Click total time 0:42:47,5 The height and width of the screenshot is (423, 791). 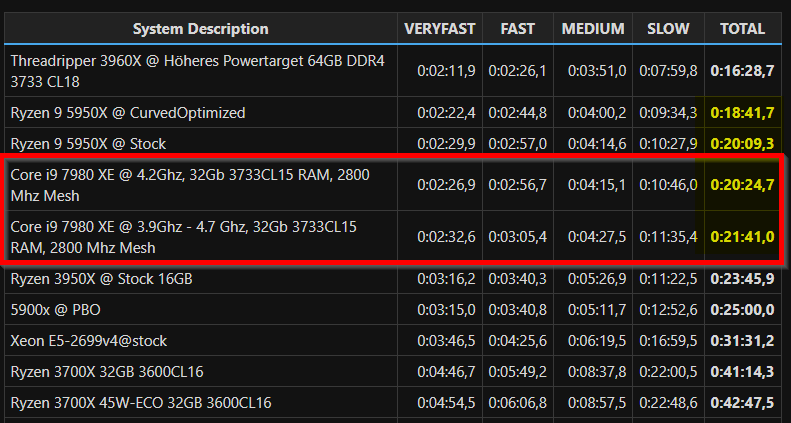(742, 403)
